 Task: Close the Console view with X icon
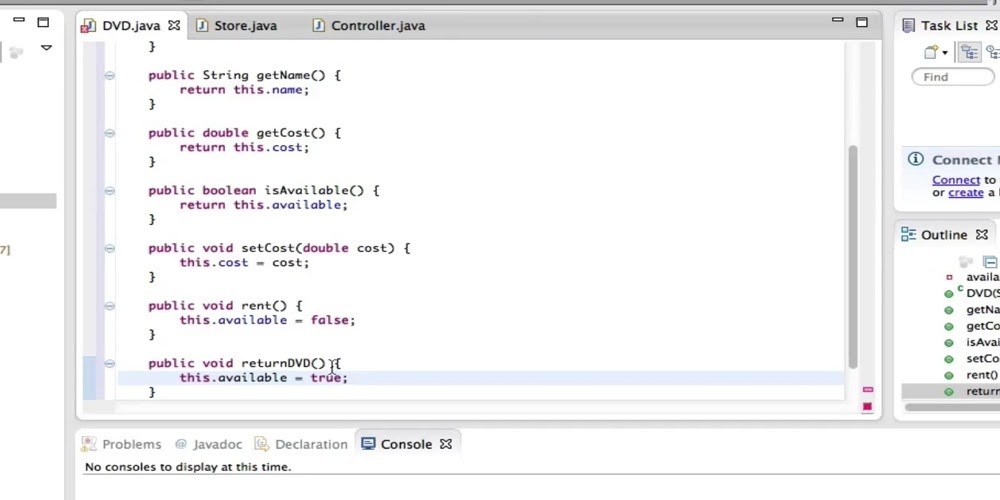(446, 444)
